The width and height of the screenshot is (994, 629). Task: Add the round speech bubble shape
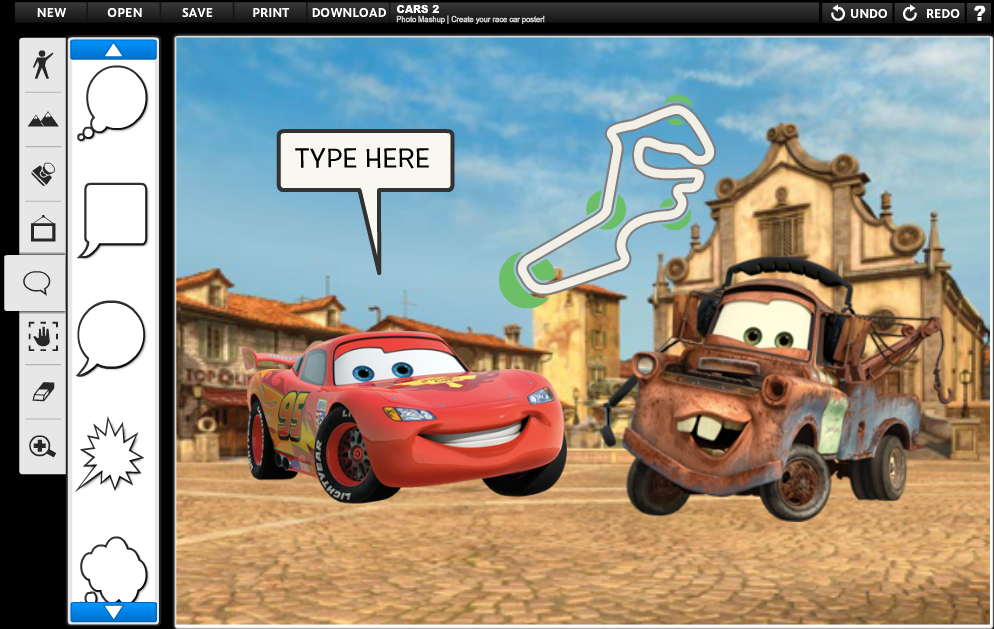pyautogui.click(x=111, y=338)
